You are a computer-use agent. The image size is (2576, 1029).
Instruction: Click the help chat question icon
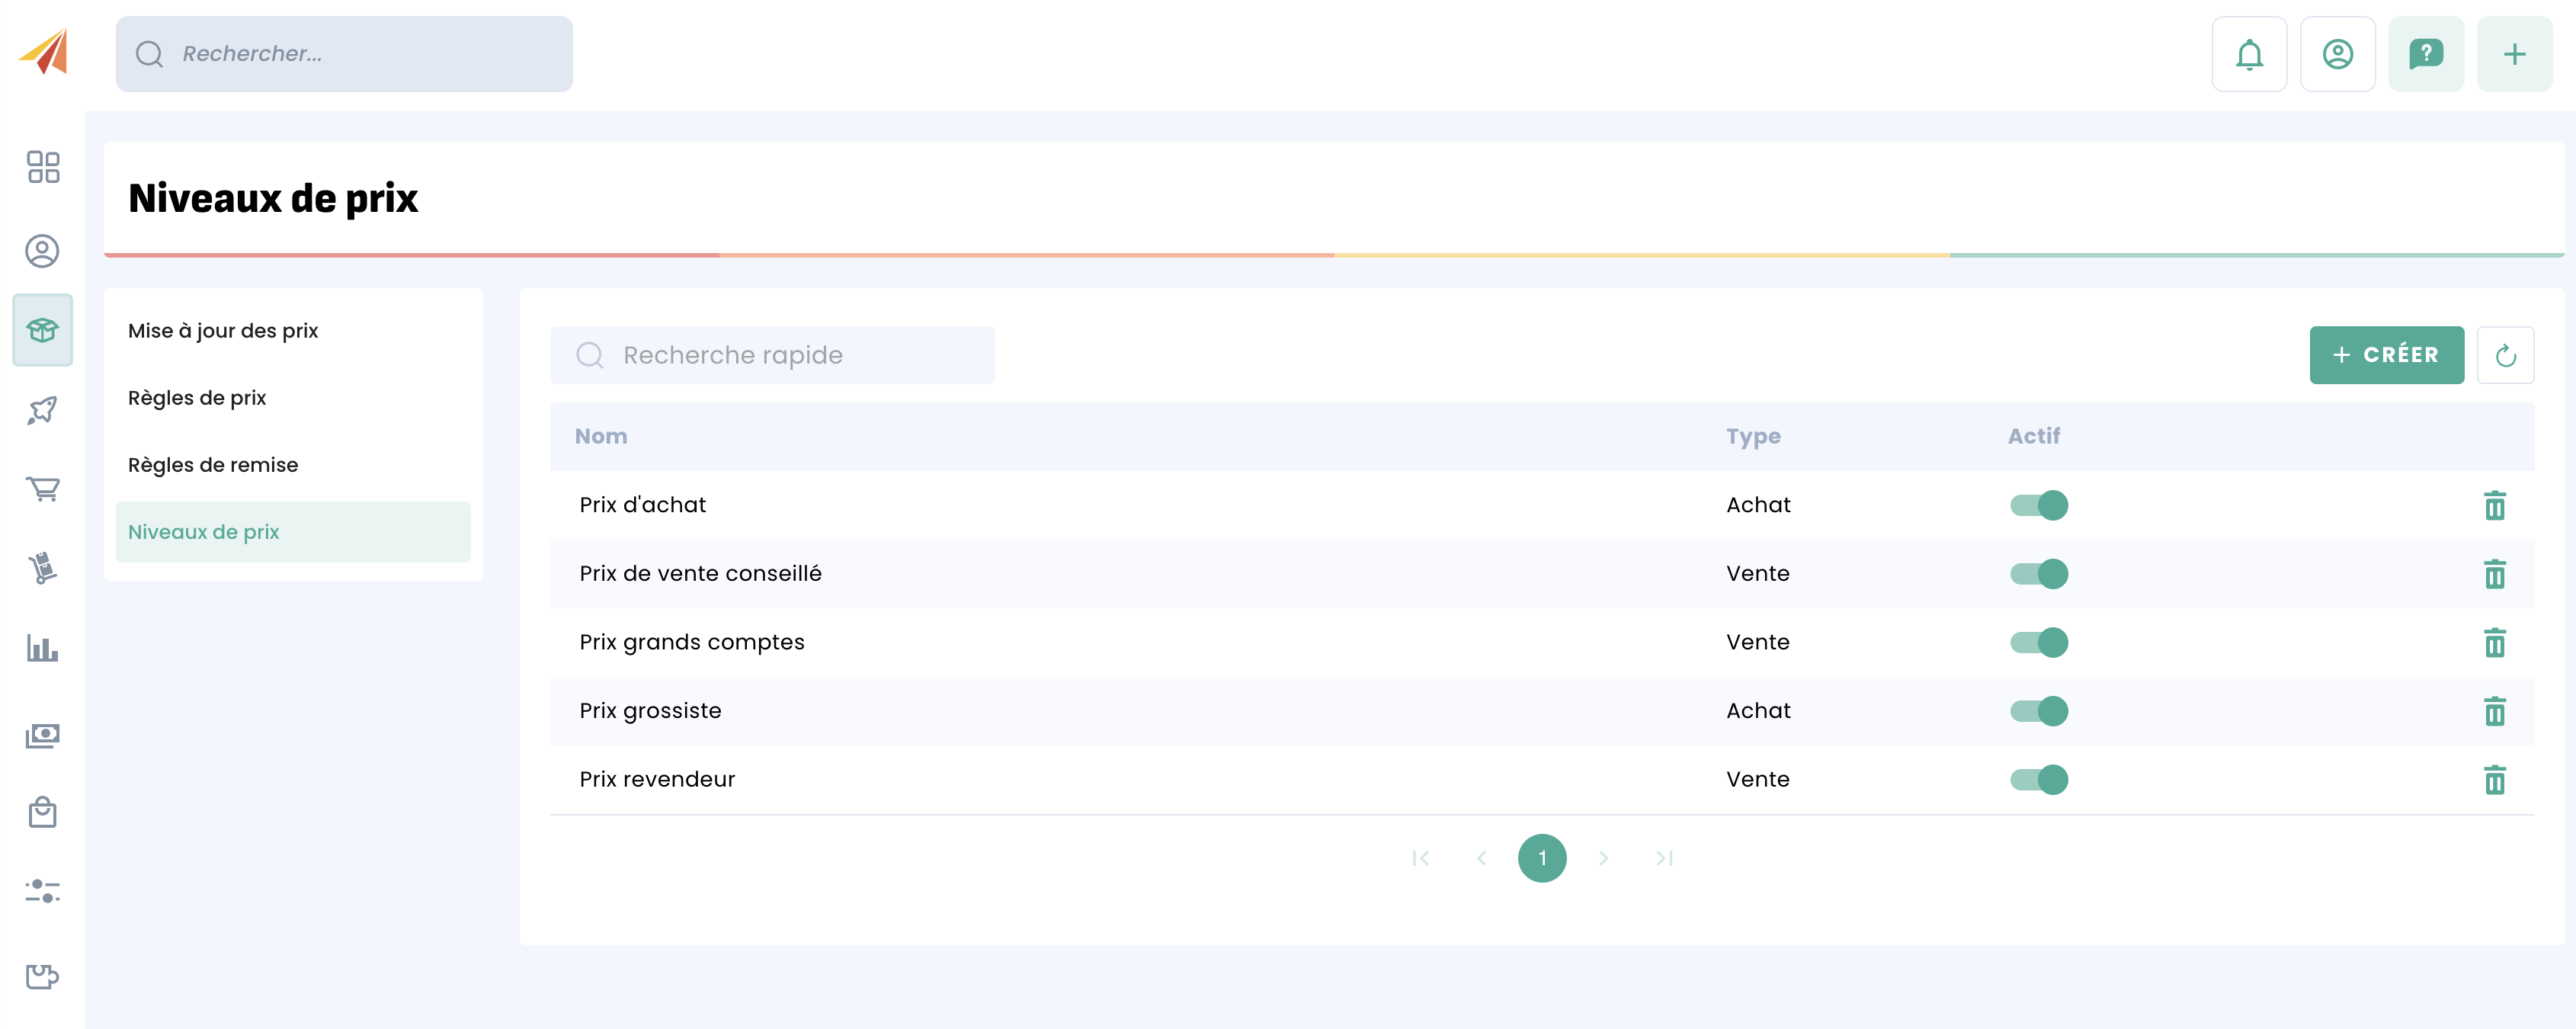click(2425, 54)
